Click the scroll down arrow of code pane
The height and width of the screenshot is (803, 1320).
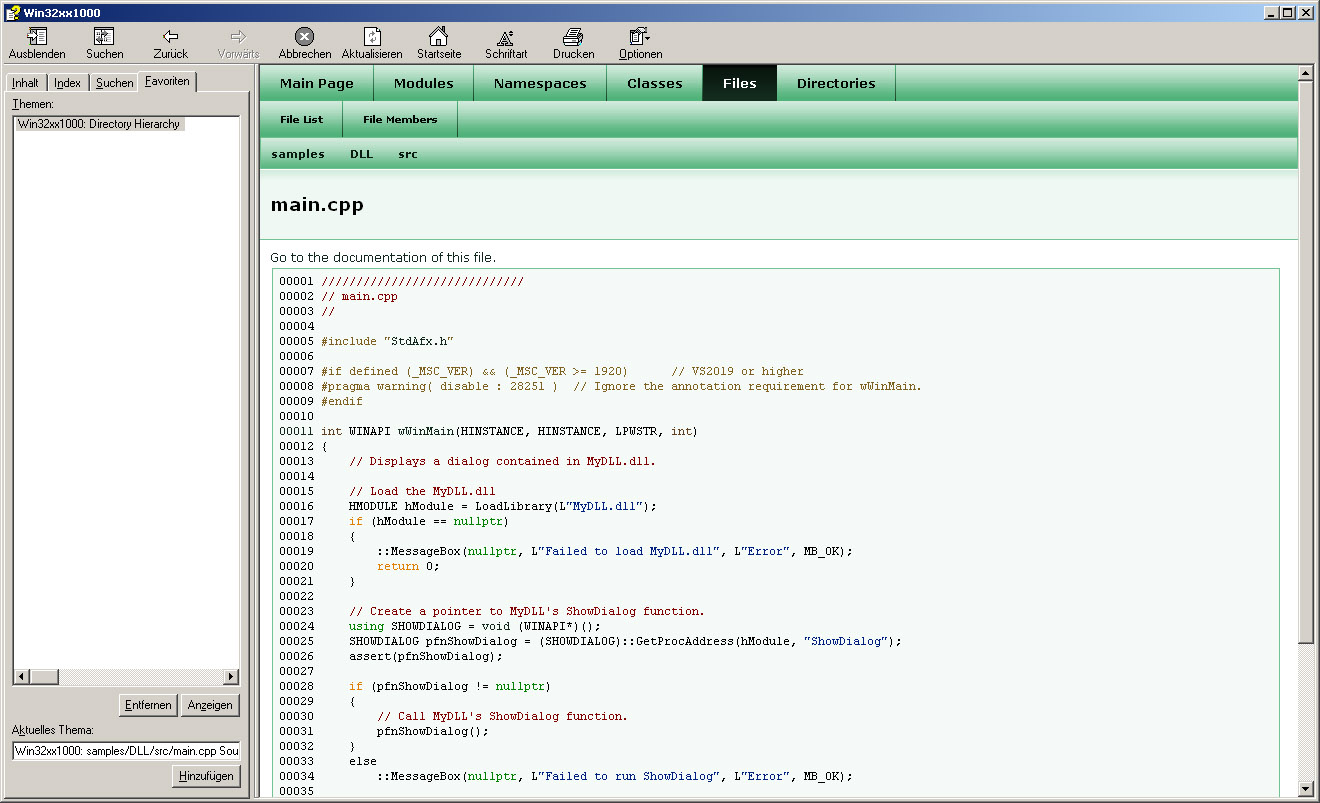(1305, 789)
